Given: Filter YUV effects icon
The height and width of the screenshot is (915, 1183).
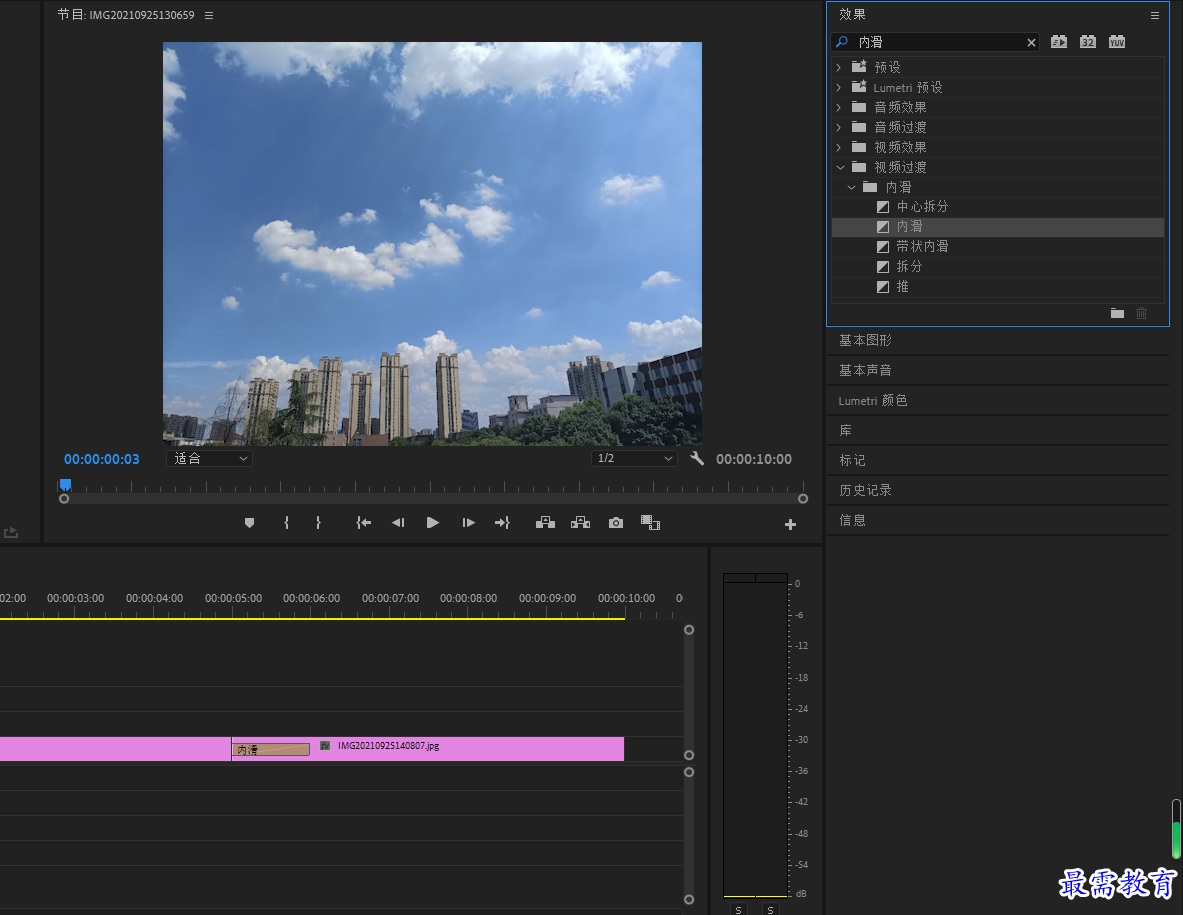Looking at the screenshot, I should tap(1117, 41).
